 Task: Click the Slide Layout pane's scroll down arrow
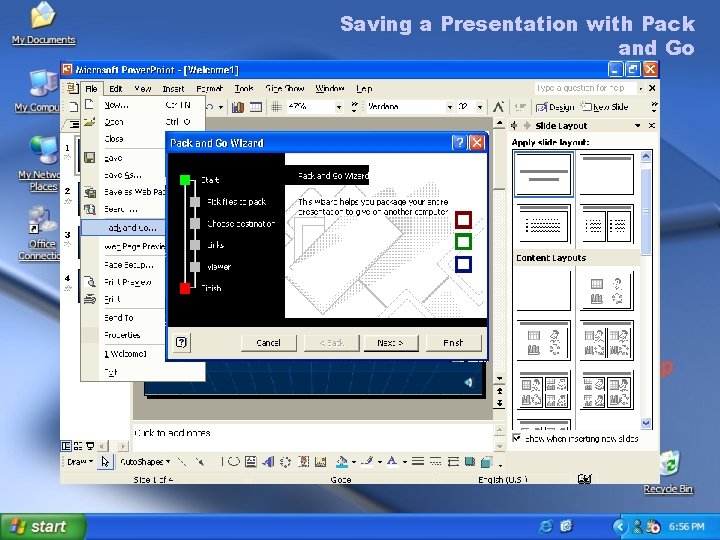click(646, 423)
